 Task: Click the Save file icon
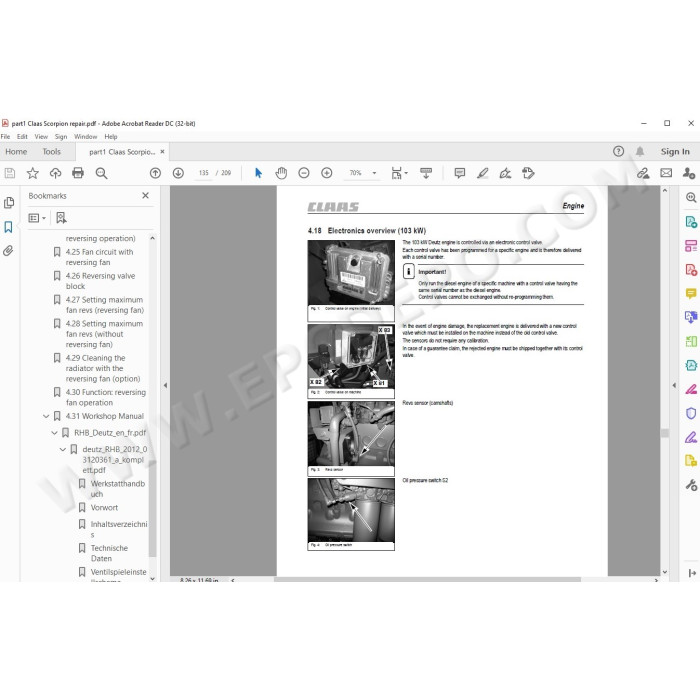click(9, 173)
